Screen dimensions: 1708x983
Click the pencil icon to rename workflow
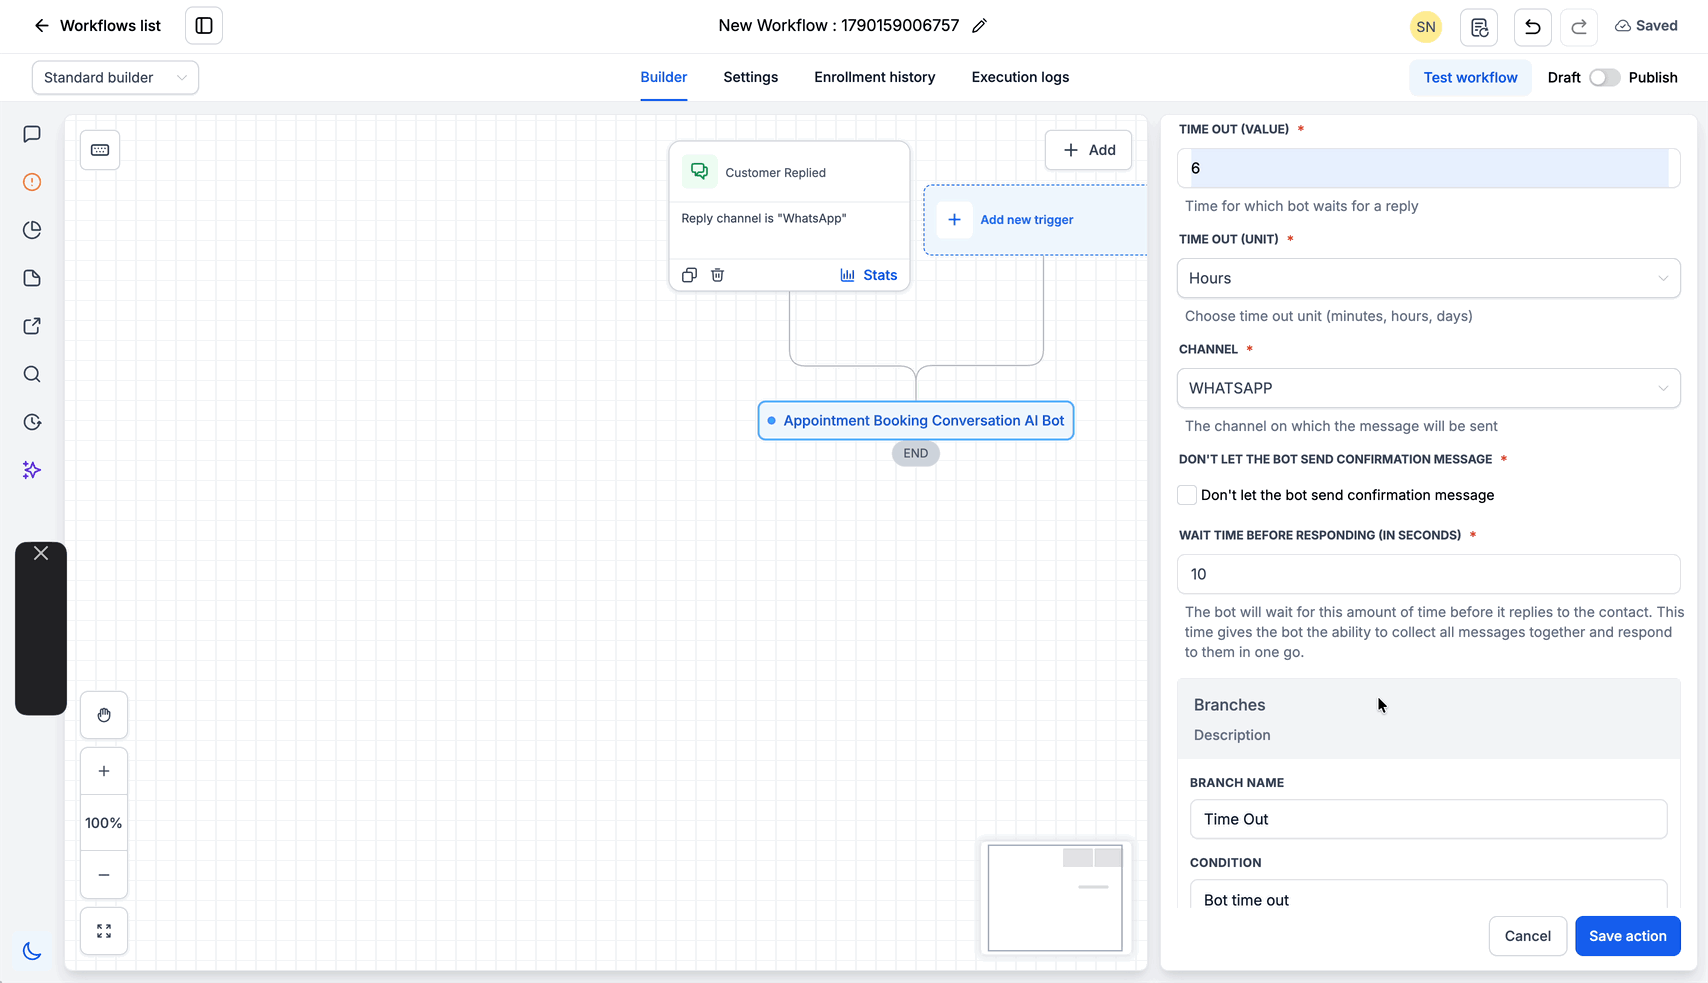pos(980,26)
